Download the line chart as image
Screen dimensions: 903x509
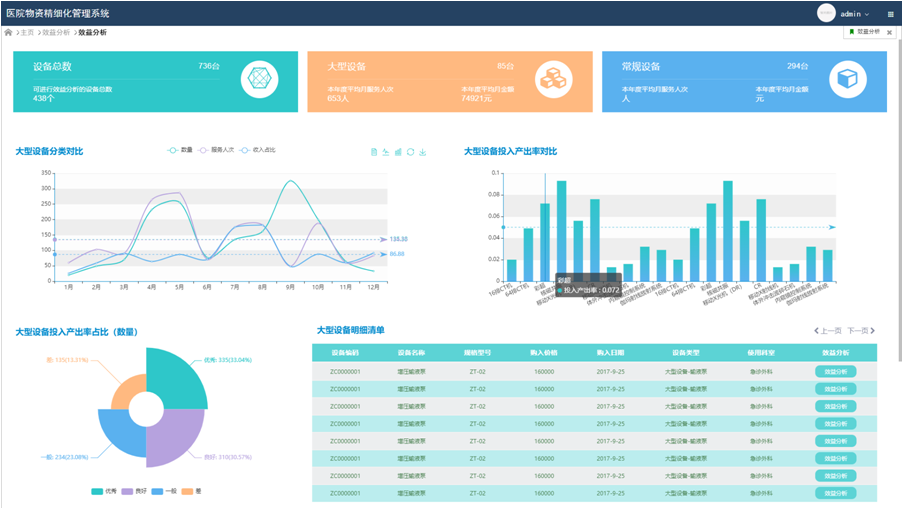click(x=422, y=152)
